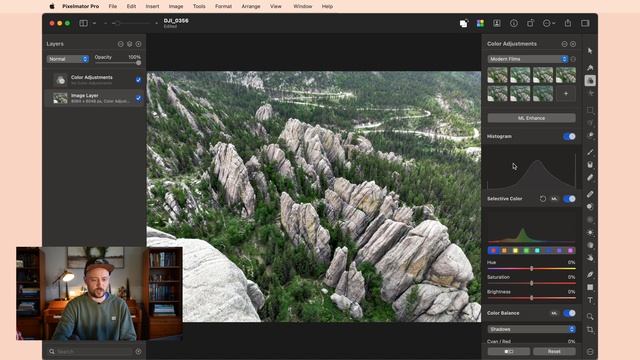Click the rotate square icon in the title bar
The width and height of the screenshot is (640, 360).
tap(530, 23)
